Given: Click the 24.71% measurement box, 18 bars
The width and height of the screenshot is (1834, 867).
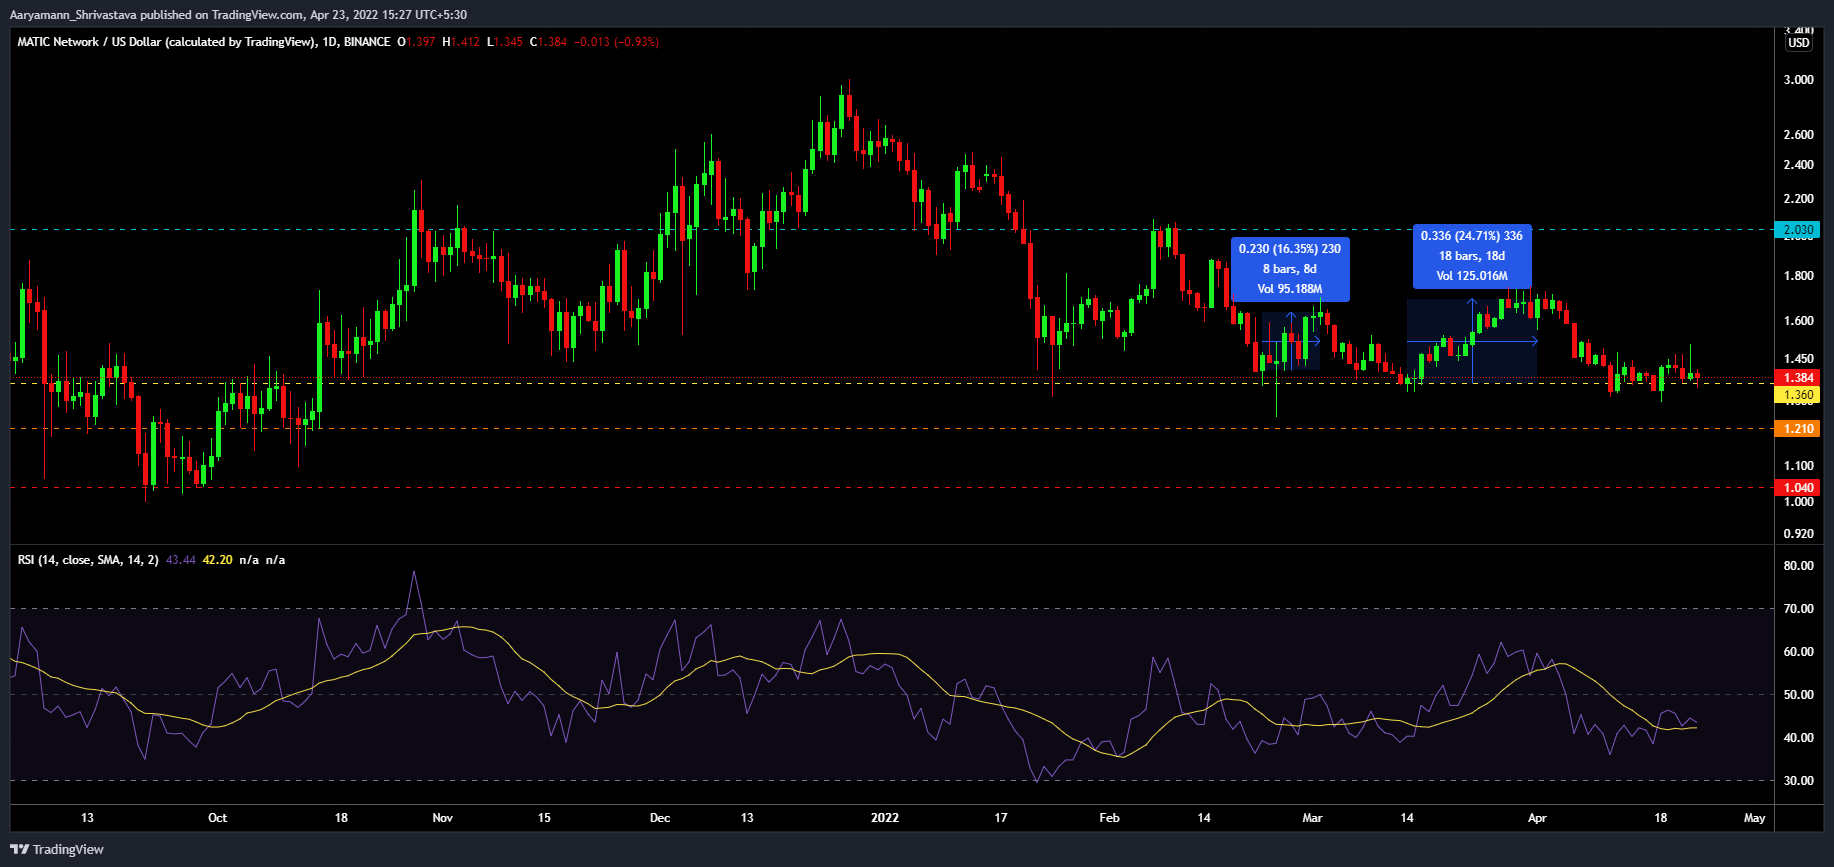Looking at the screenshot, I should [x=1471, y=256].
